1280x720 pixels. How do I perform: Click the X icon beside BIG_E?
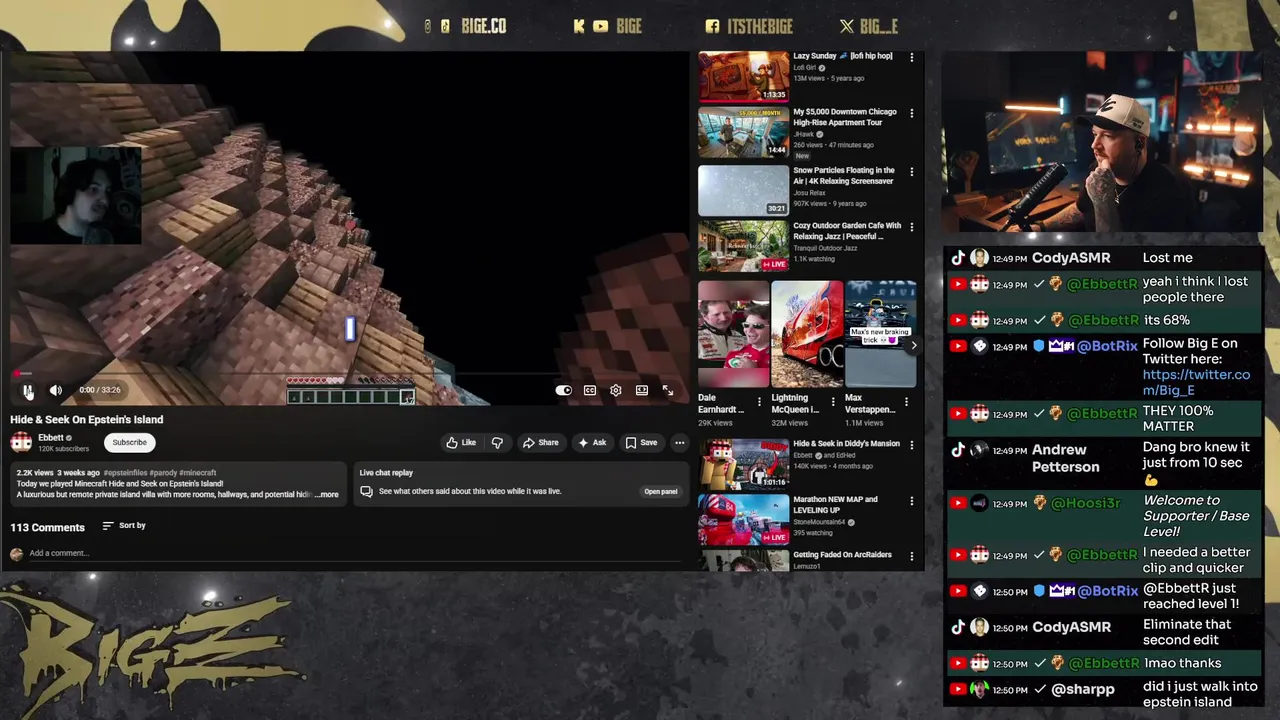[847, 27]
